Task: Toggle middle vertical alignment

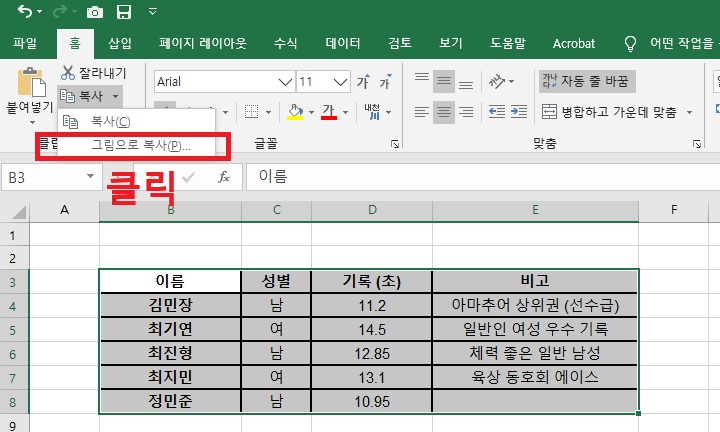Action: (444, 82)
